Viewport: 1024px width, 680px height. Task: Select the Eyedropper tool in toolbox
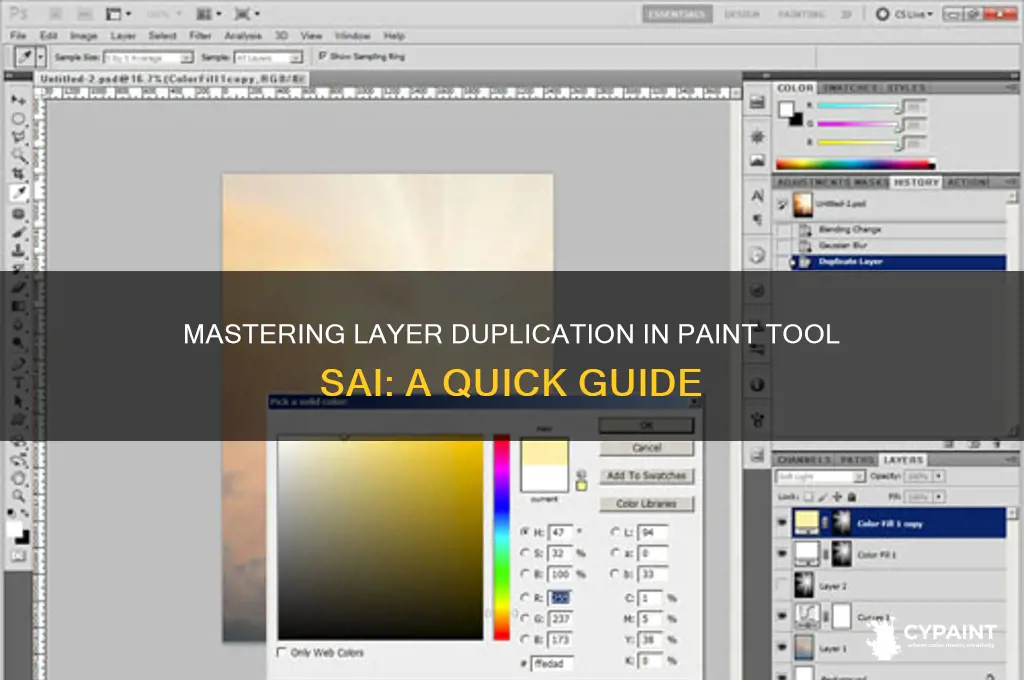pos(18,193)
